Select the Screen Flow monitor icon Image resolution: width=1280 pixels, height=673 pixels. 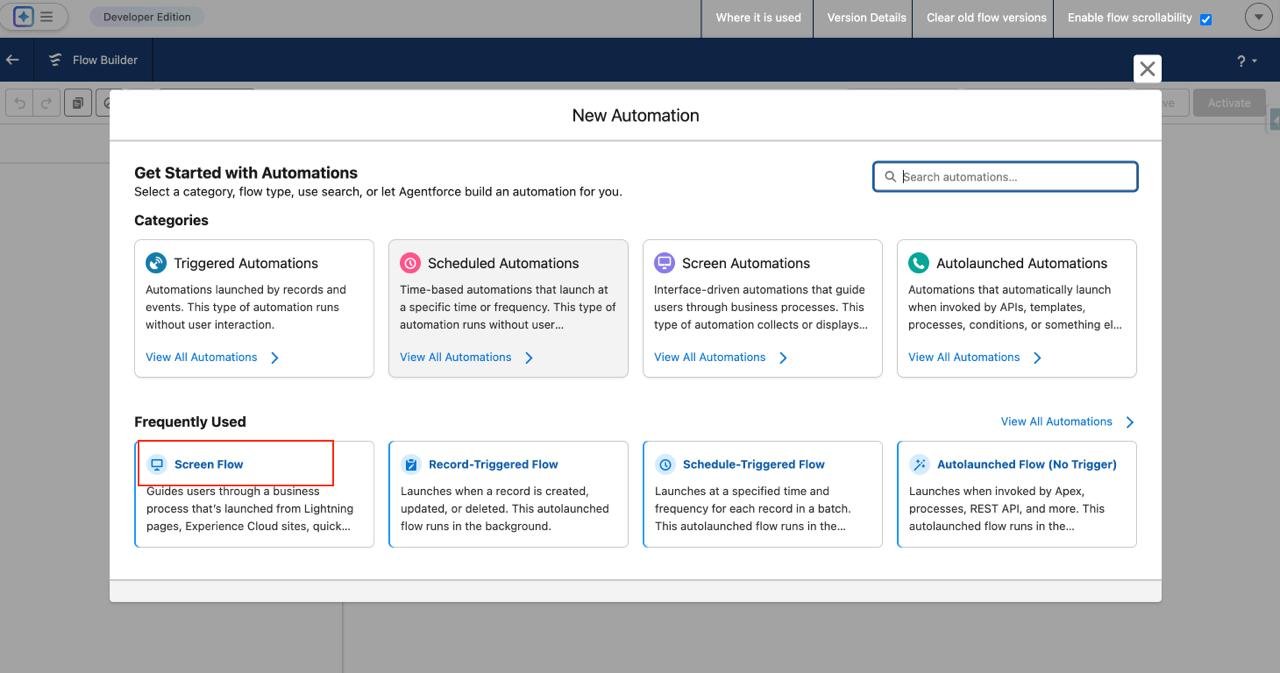pos(155,464)
